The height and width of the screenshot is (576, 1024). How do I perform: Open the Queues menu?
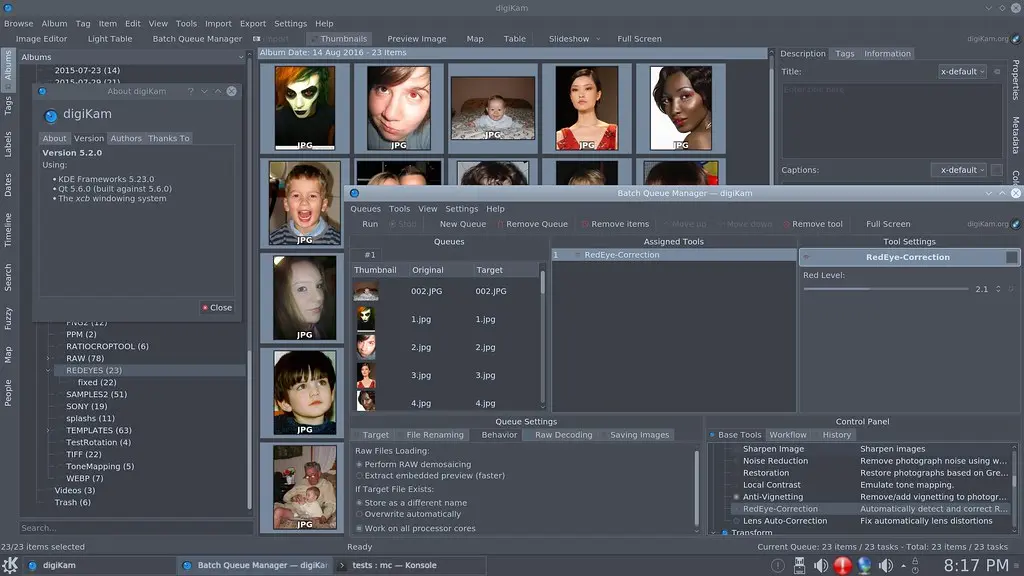coord(365,208)
